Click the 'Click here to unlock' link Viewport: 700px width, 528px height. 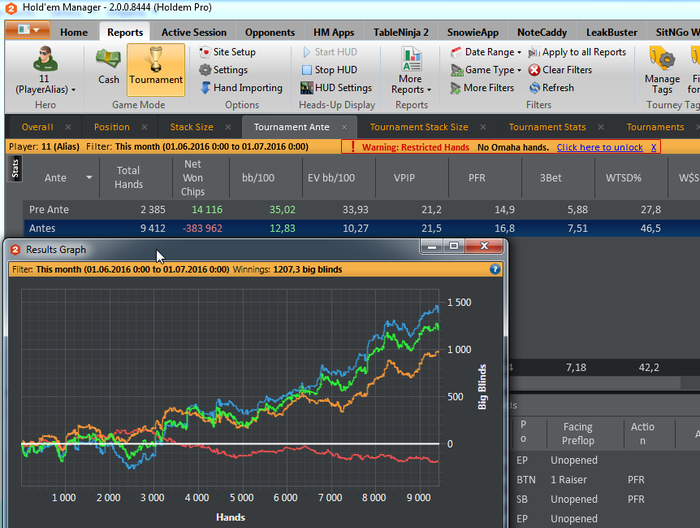[600, 147]
